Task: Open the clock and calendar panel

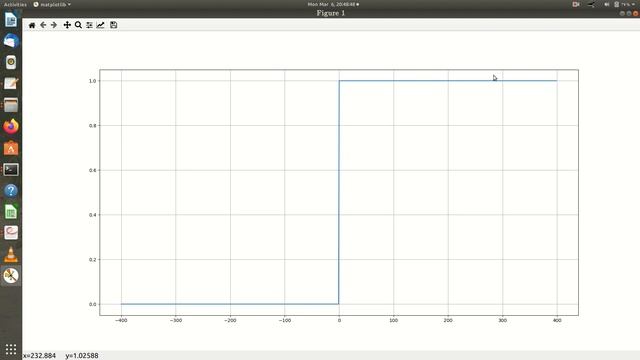Action: 333,4
